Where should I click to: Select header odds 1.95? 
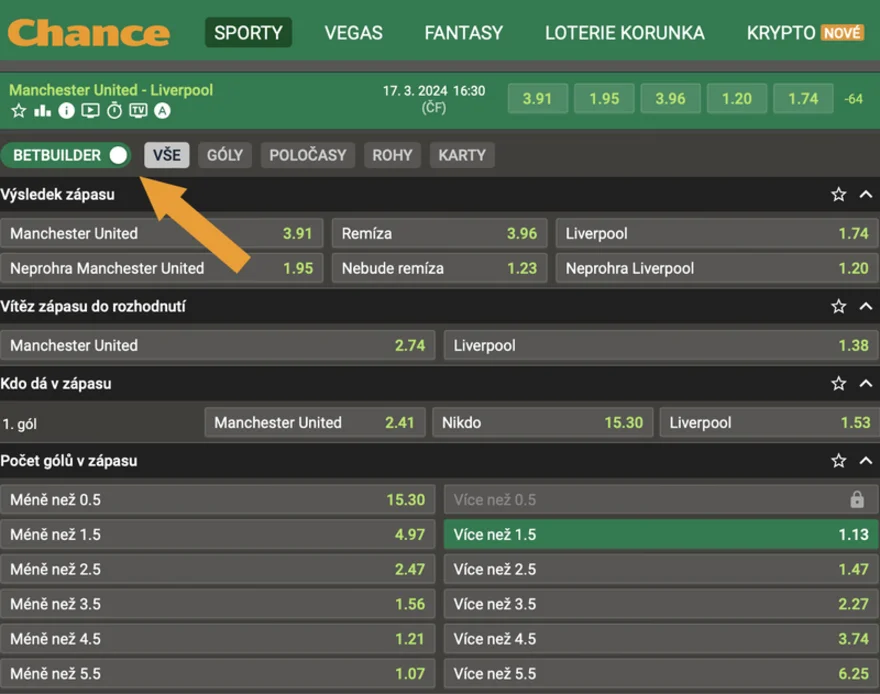[x=604, y=99]
